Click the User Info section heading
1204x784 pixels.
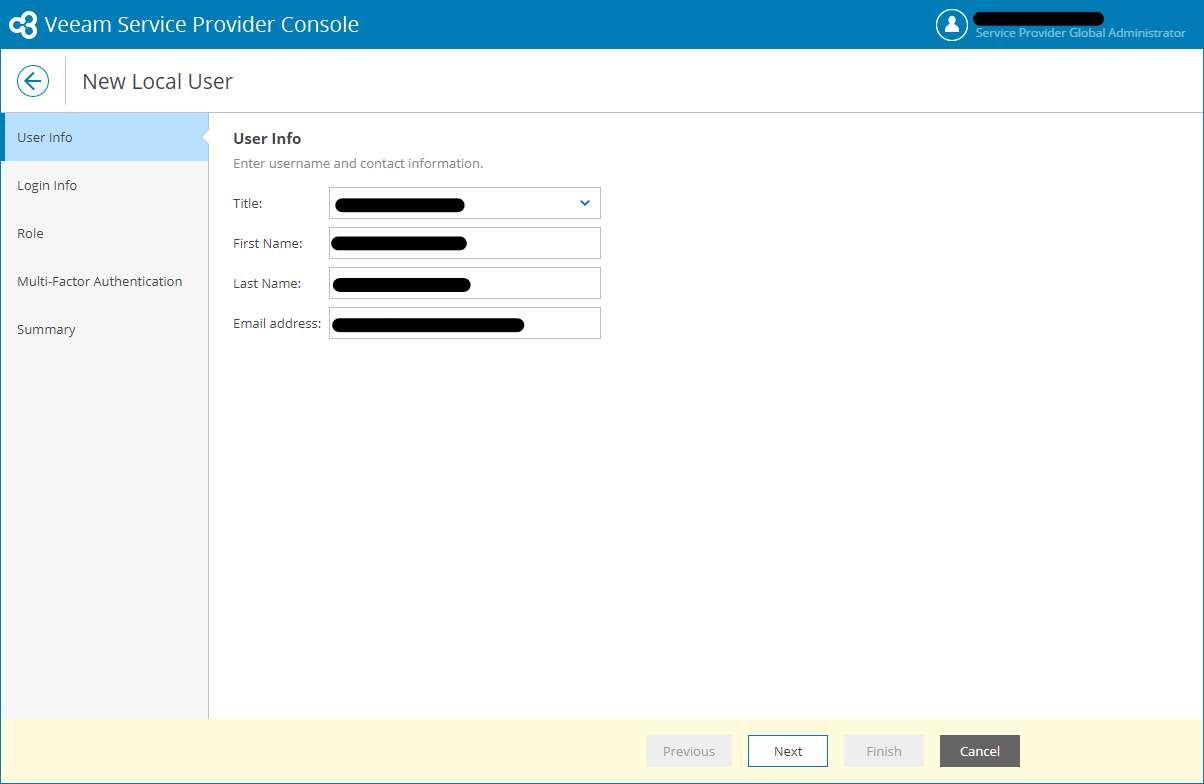click(267, 138)
